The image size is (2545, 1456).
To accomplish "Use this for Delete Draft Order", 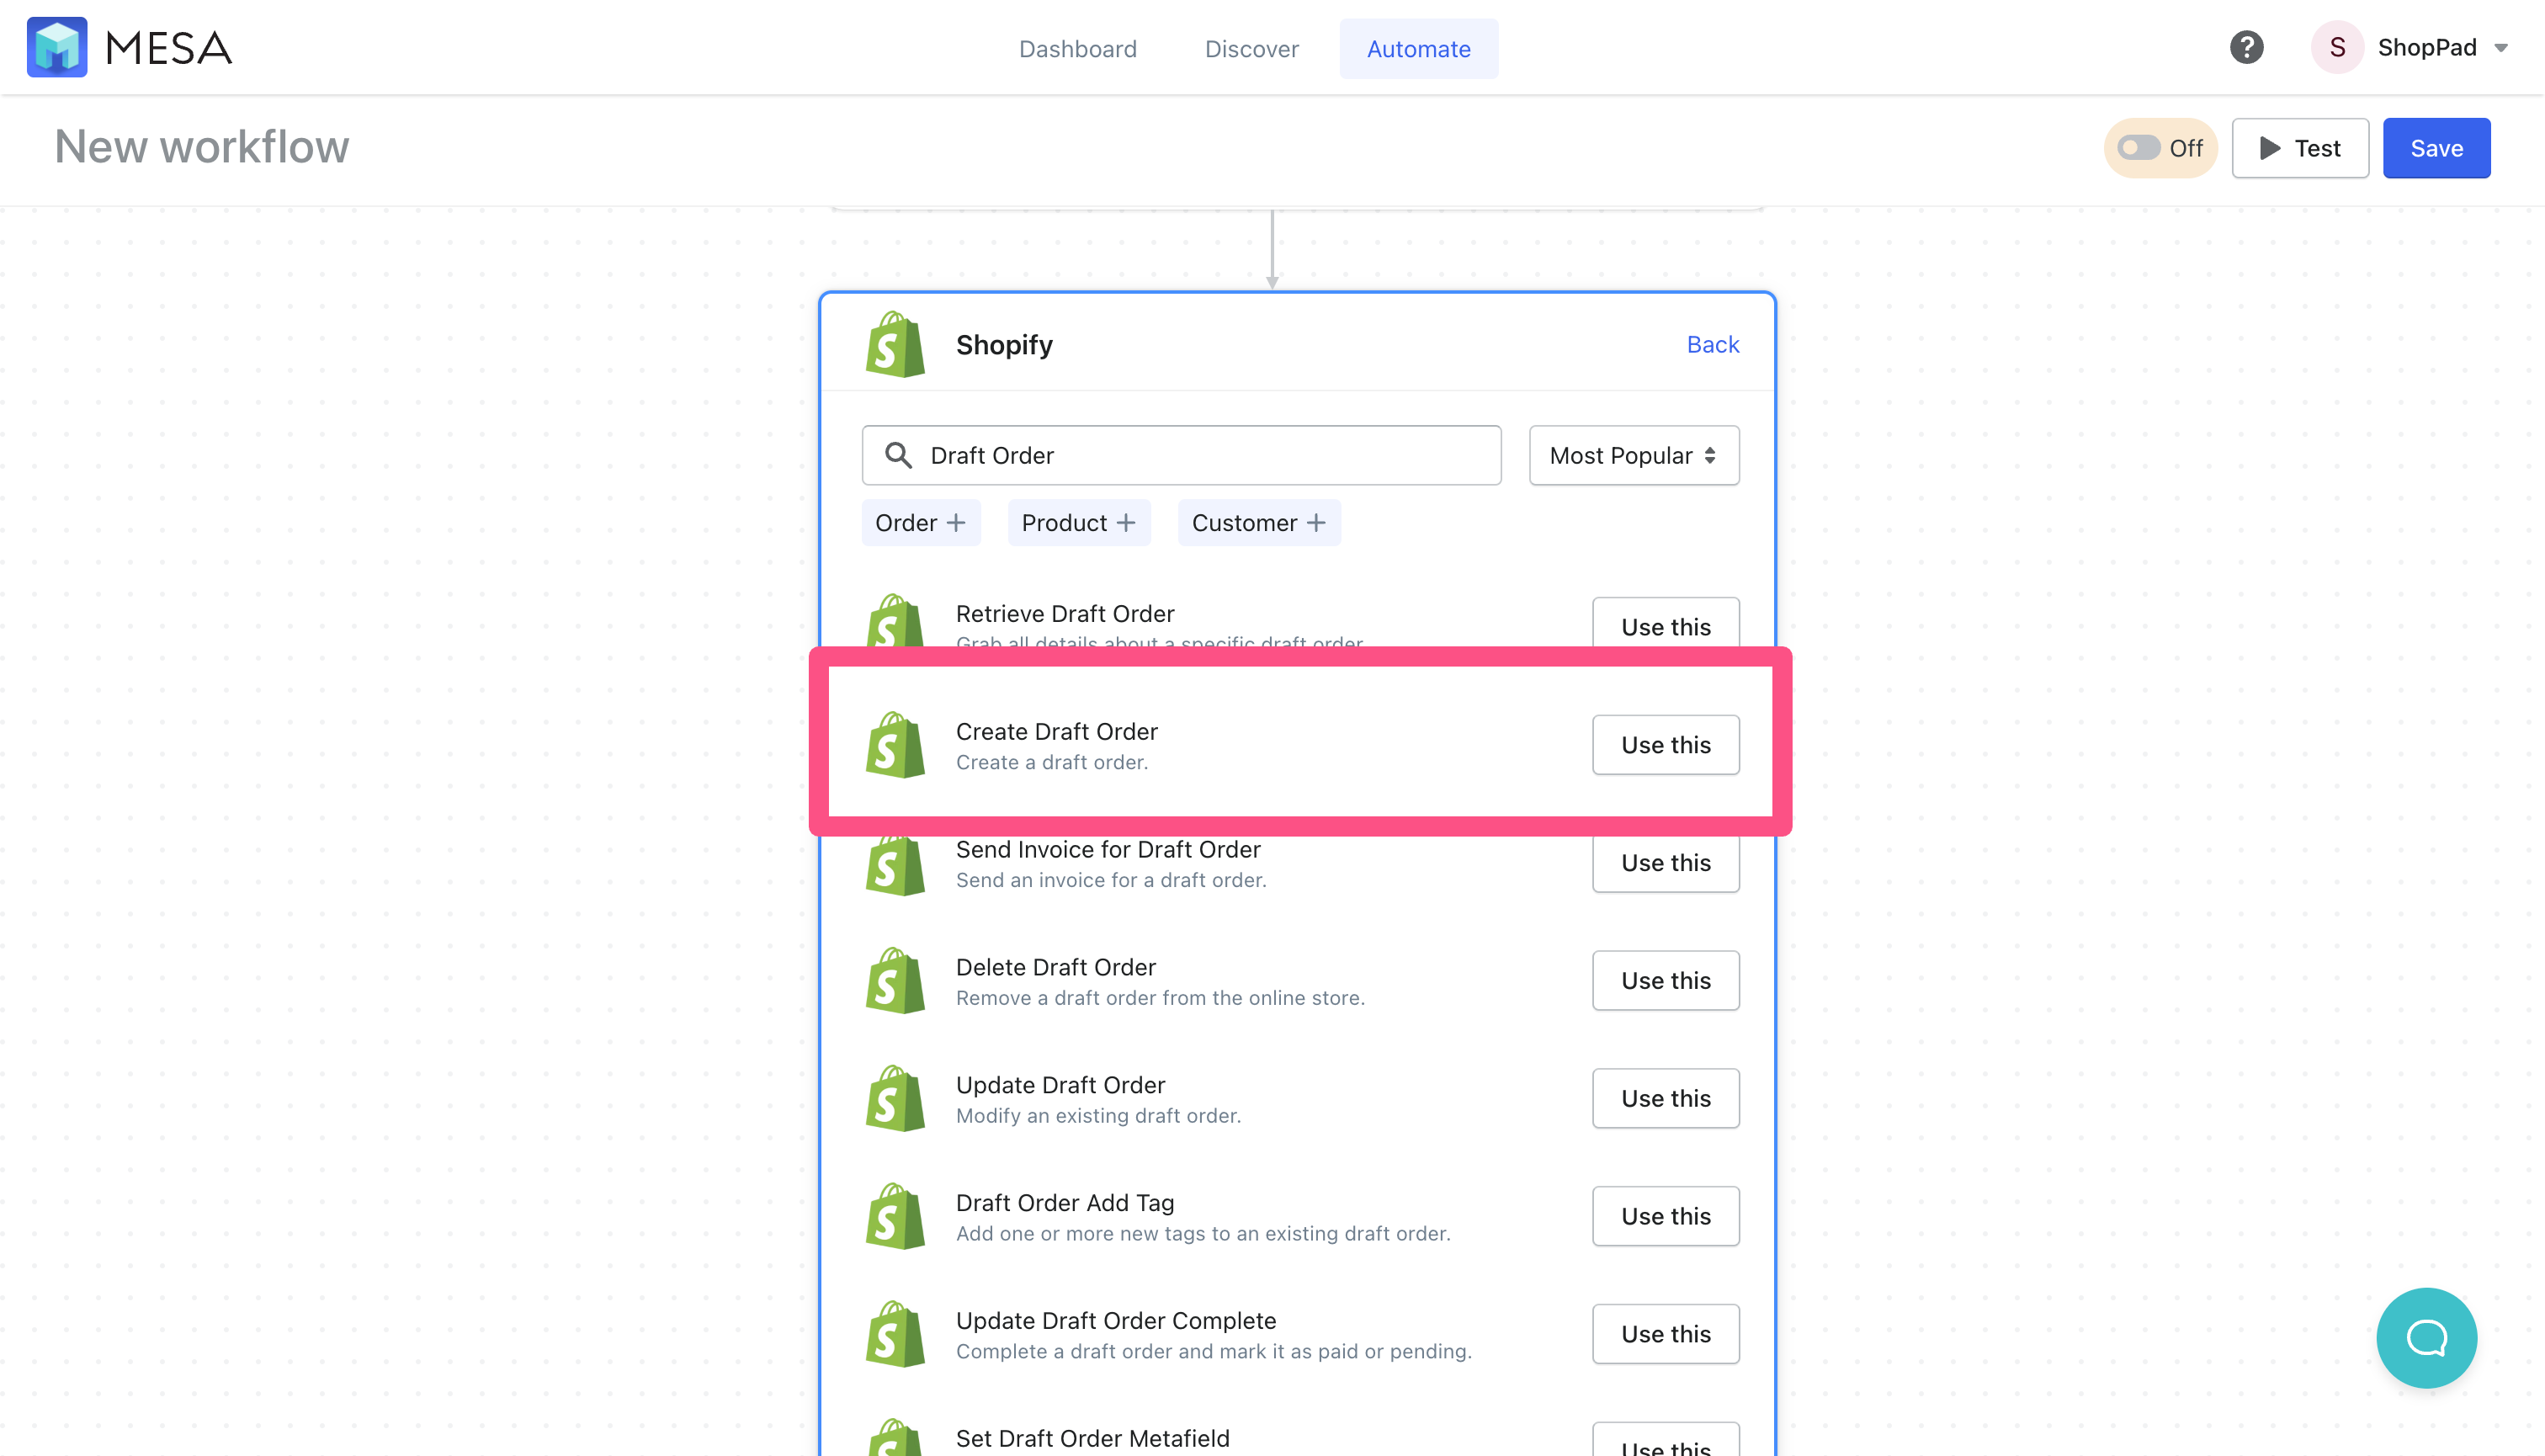I will (x=1666, y=980).
